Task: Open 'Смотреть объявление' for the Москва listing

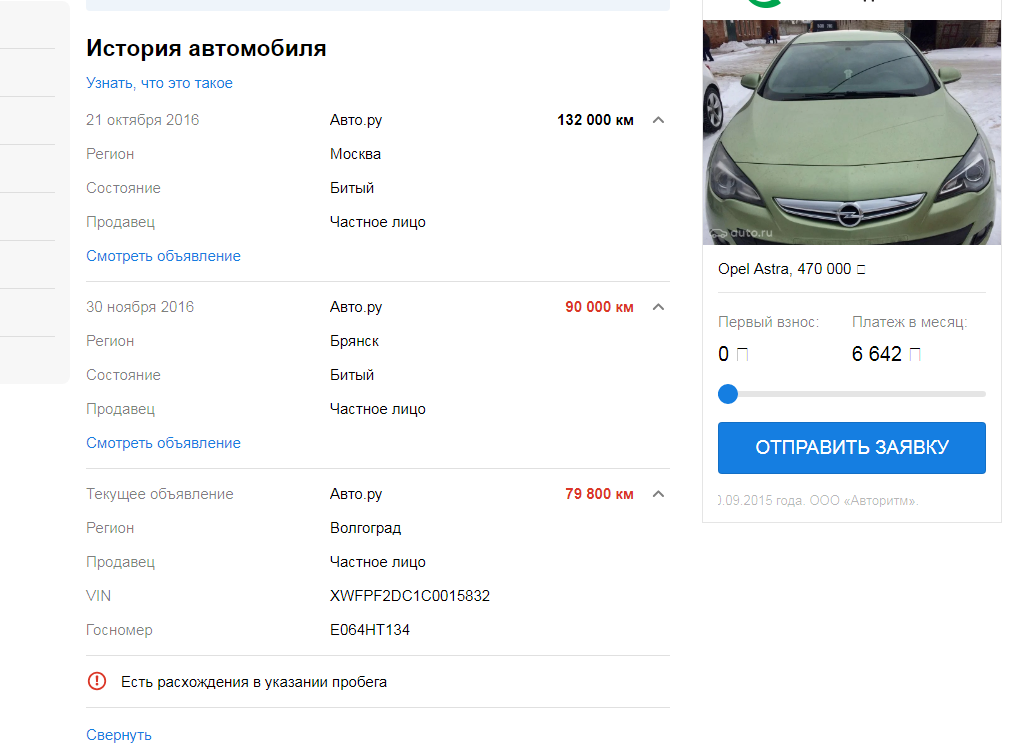Action: coord(163,256)
